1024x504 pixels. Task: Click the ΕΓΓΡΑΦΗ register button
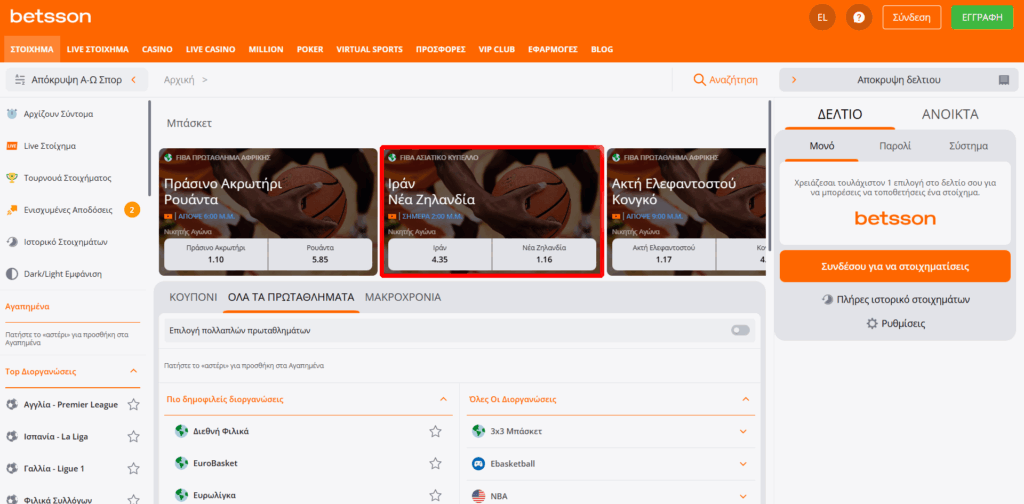[982, 18]
